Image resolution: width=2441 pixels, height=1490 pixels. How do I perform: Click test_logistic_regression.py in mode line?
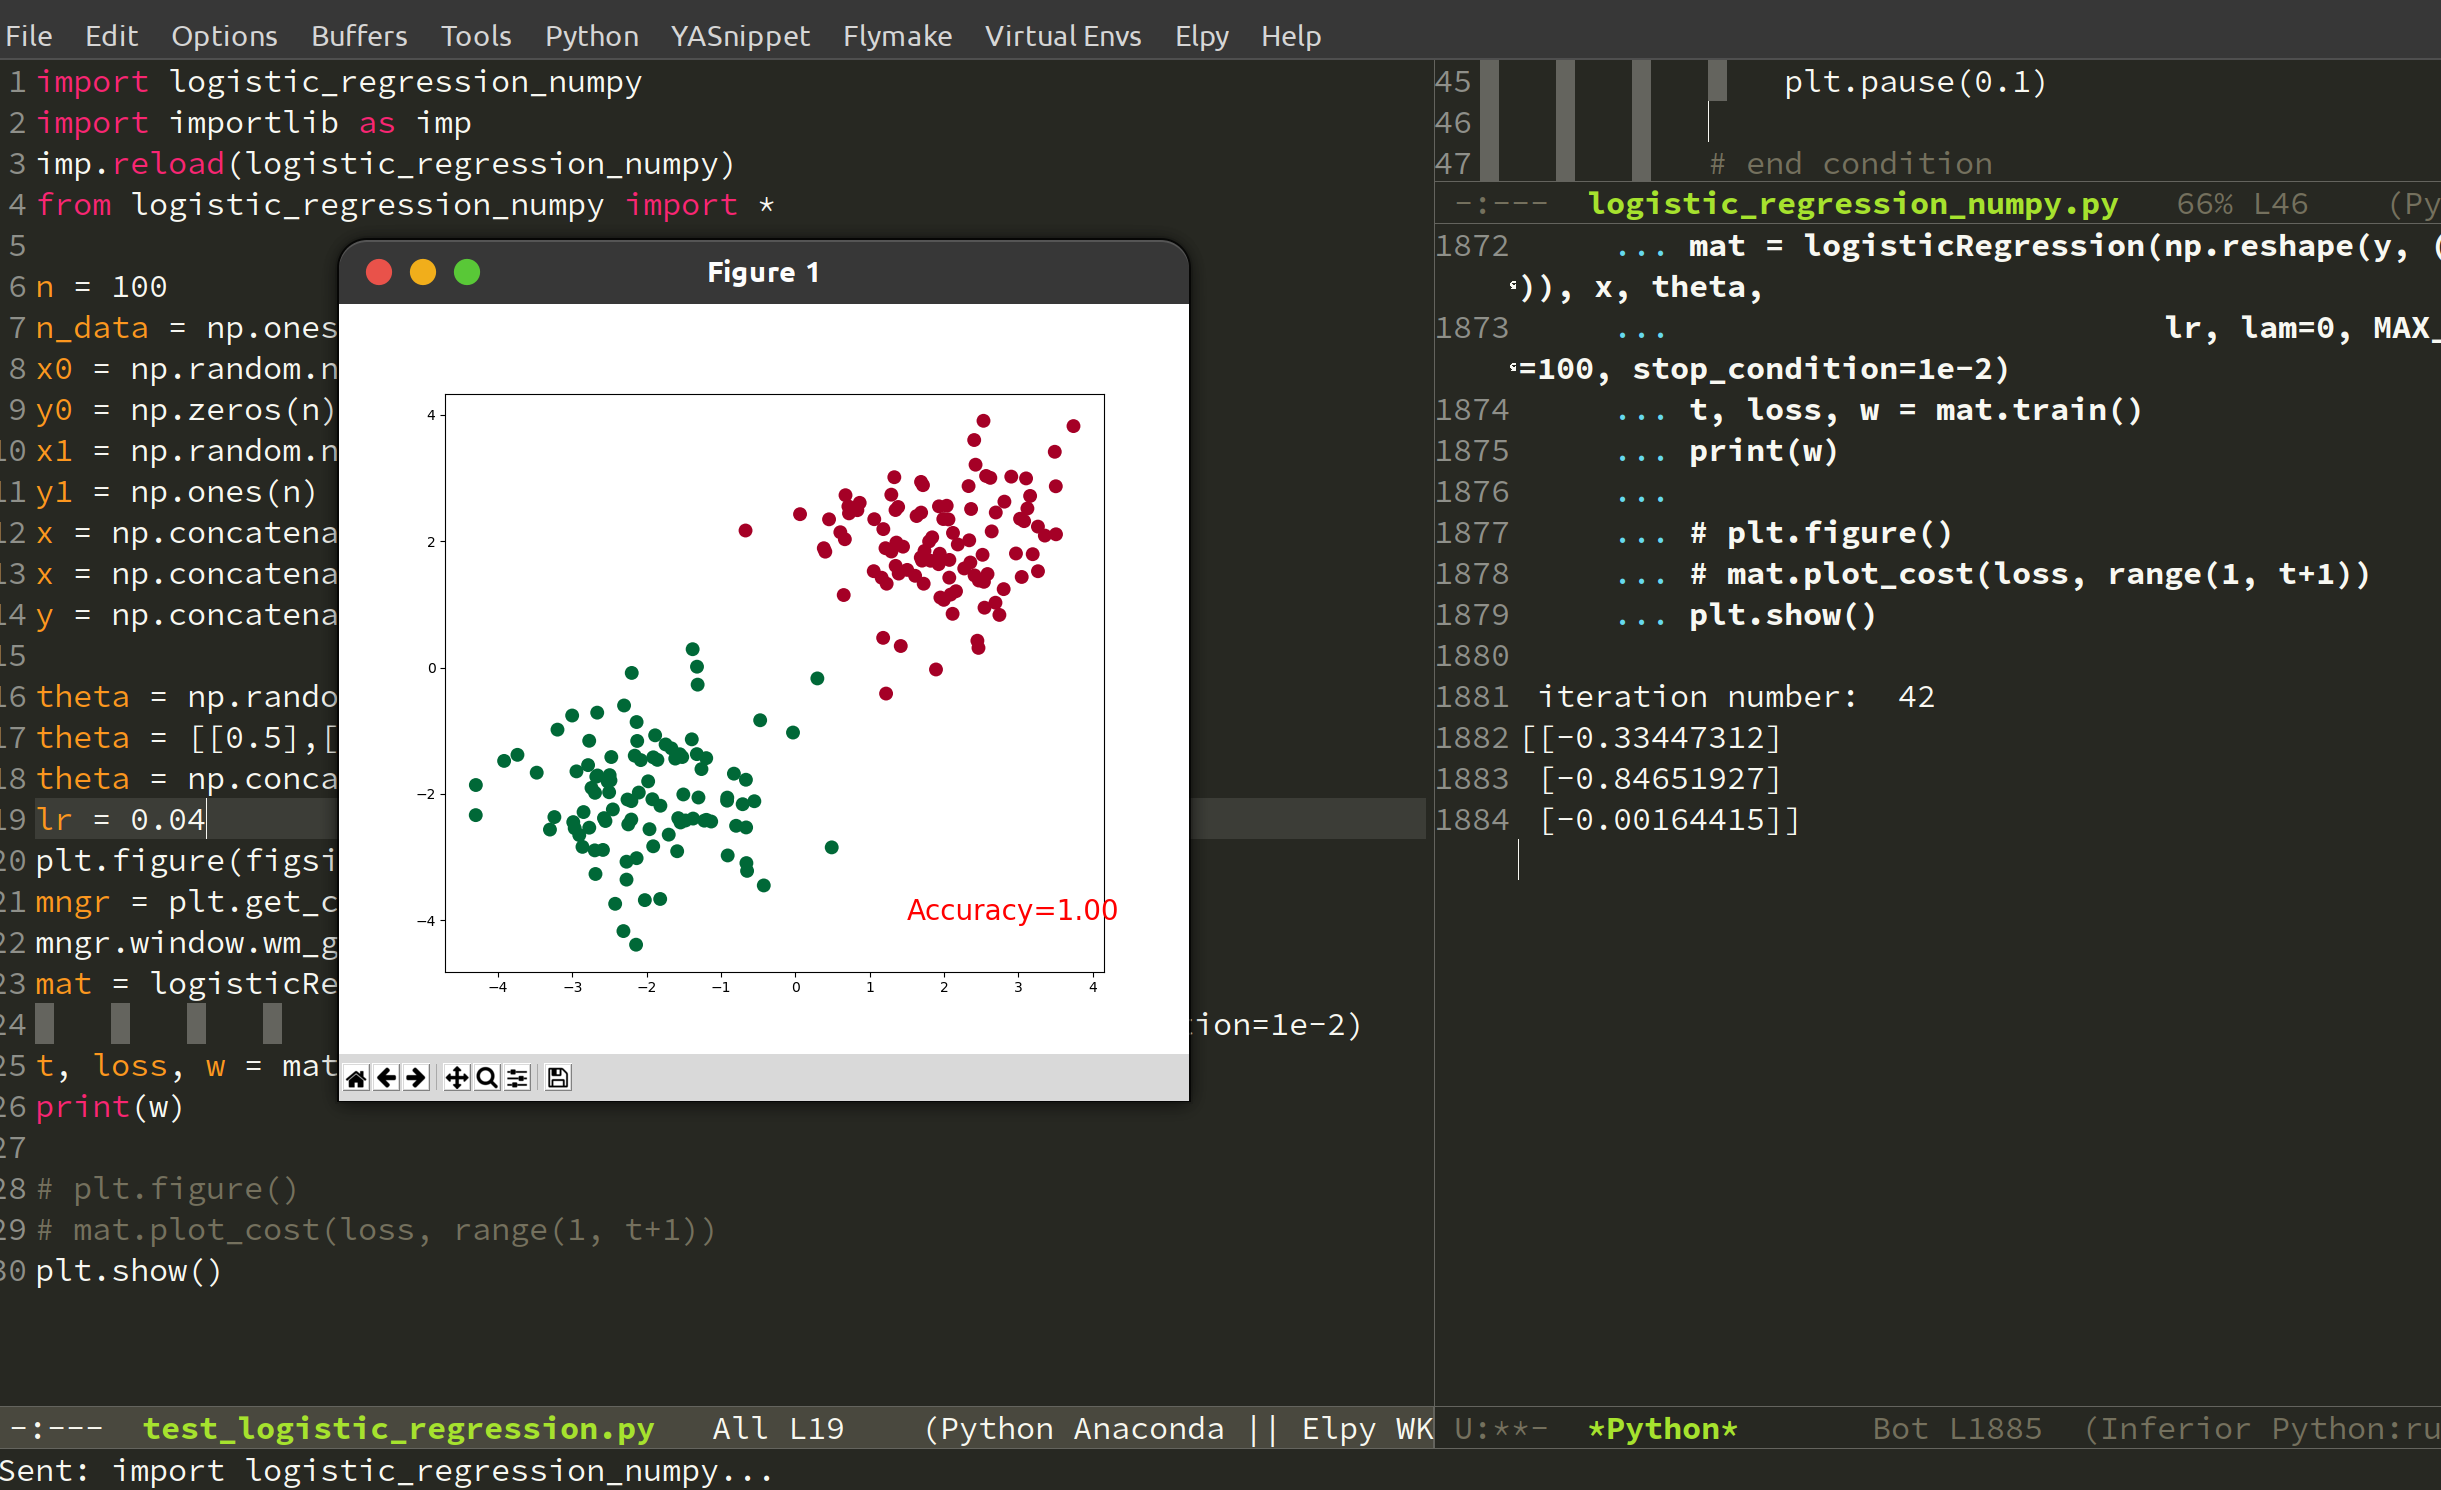(398, 1428)
